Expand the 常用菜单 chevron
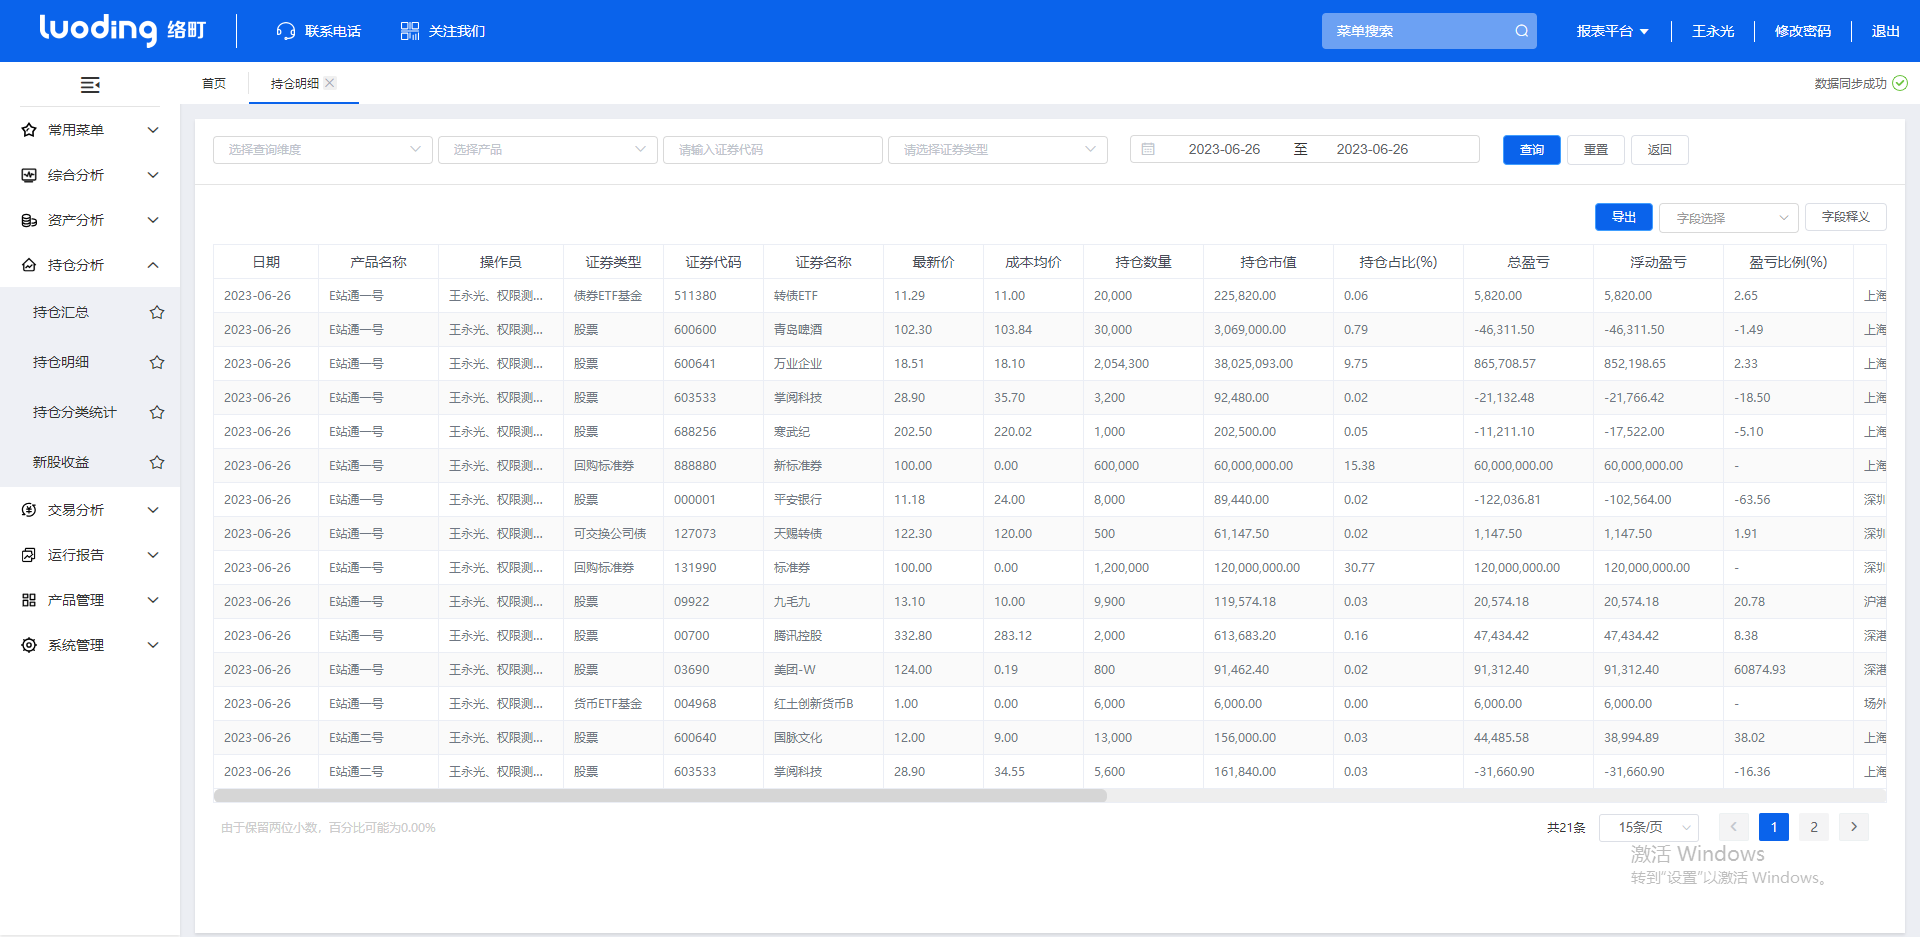The width and height of the screenshot is (1920, 937). 153,130
